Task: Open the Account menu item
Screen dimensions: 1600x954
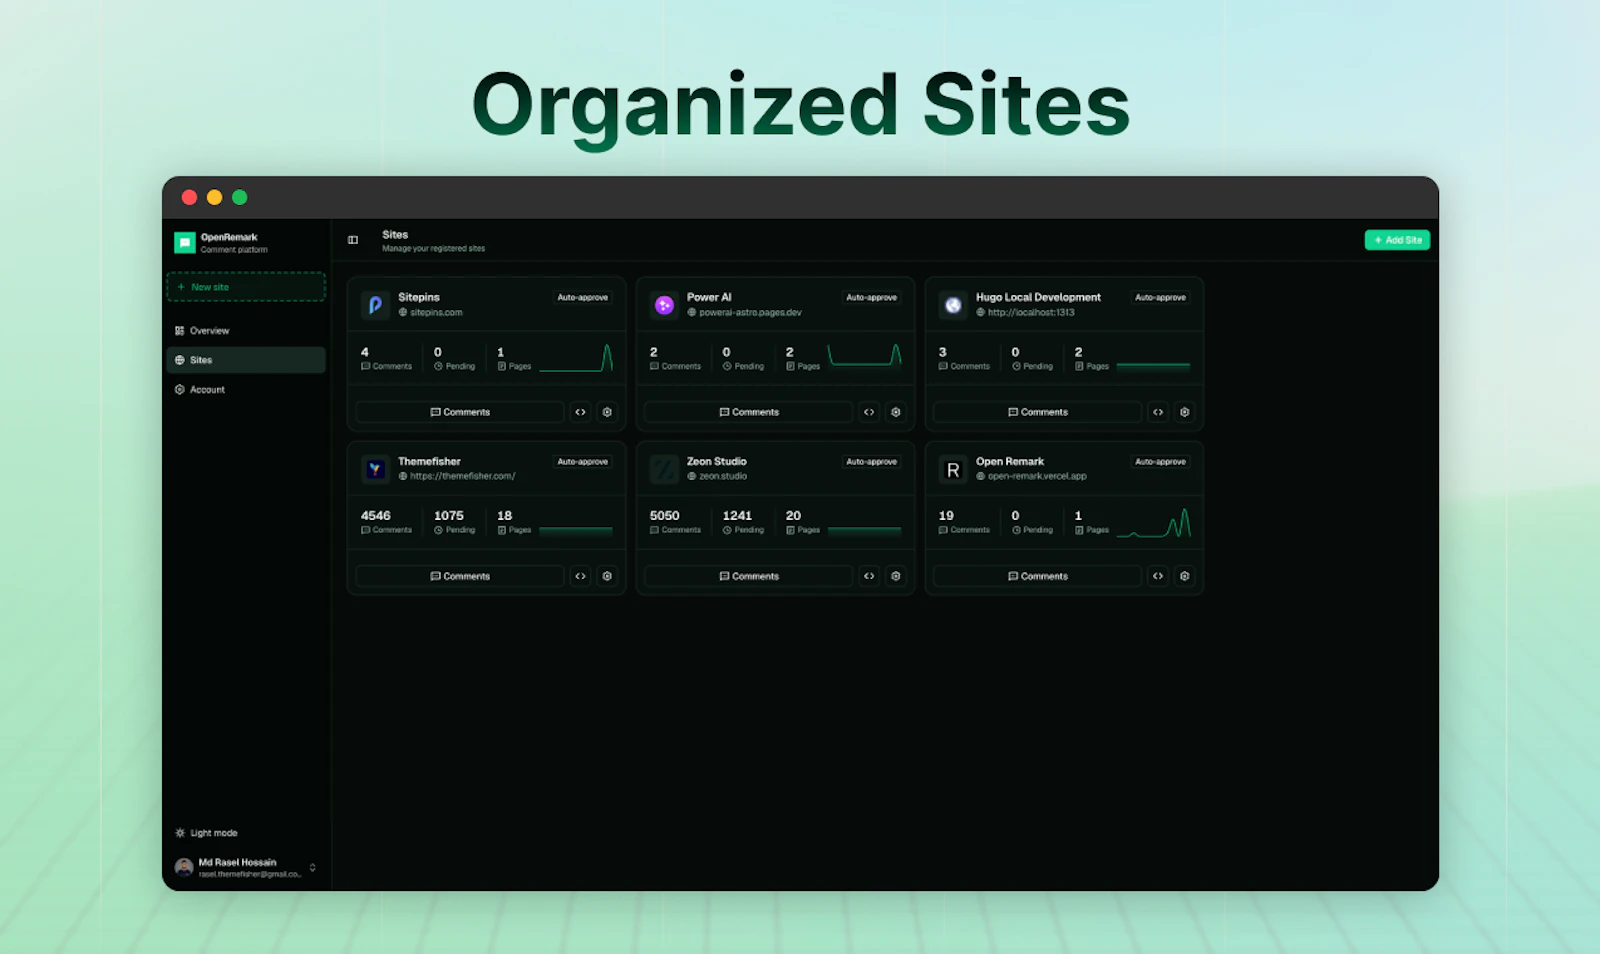Action: [246, 390]
